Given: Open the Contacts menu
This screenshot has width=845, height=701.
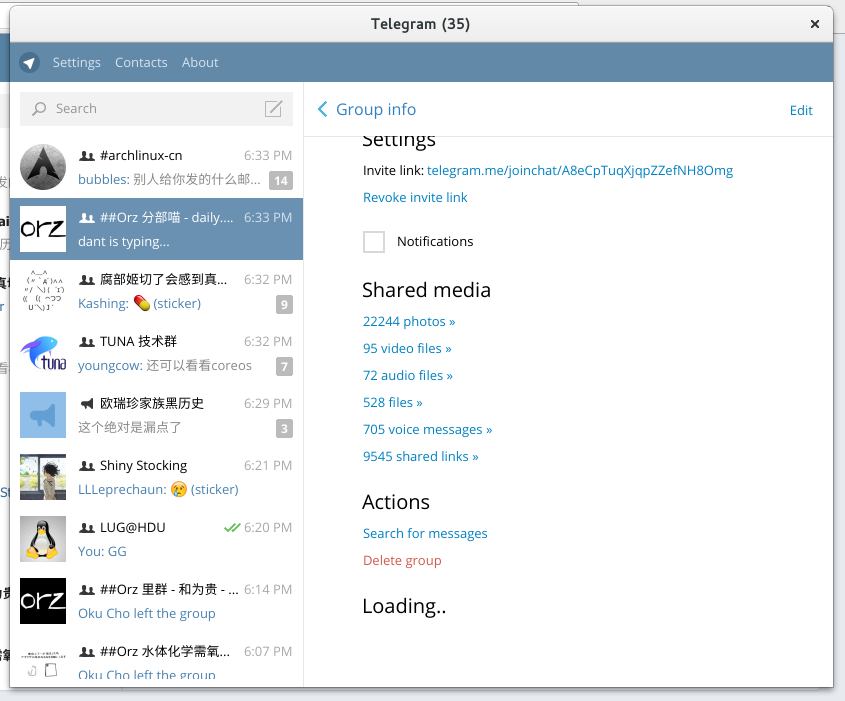Looking at the screenshot, I should 141,63.
